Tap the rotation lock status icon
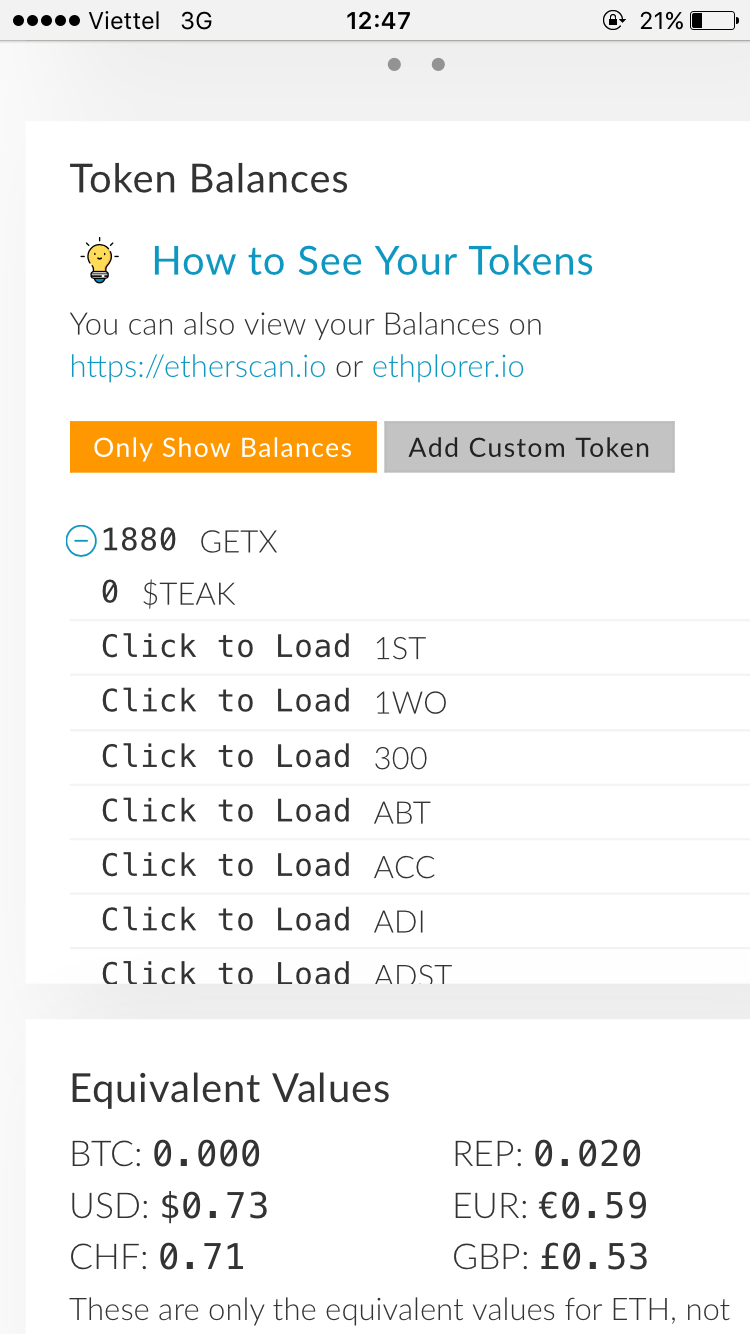Screen dimensions: 750x1334 click(x=612, y=20)
